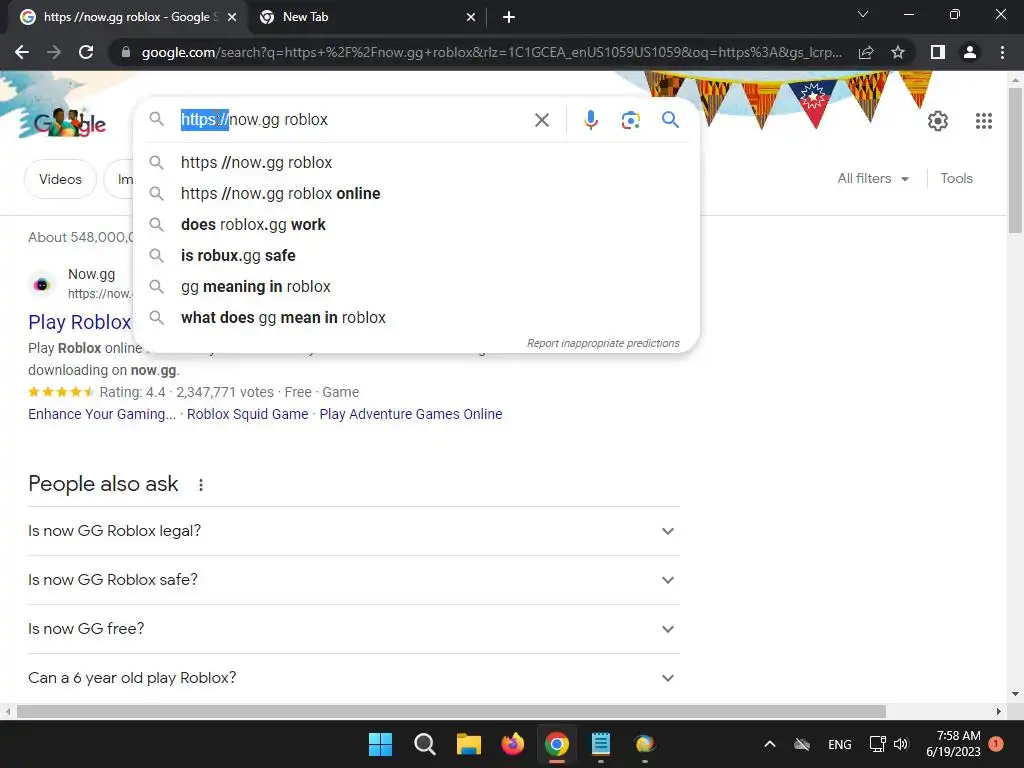Close the New Tab tab
Screen dimensions: 1024x768
pyautogui.click(x=471, y=18)
